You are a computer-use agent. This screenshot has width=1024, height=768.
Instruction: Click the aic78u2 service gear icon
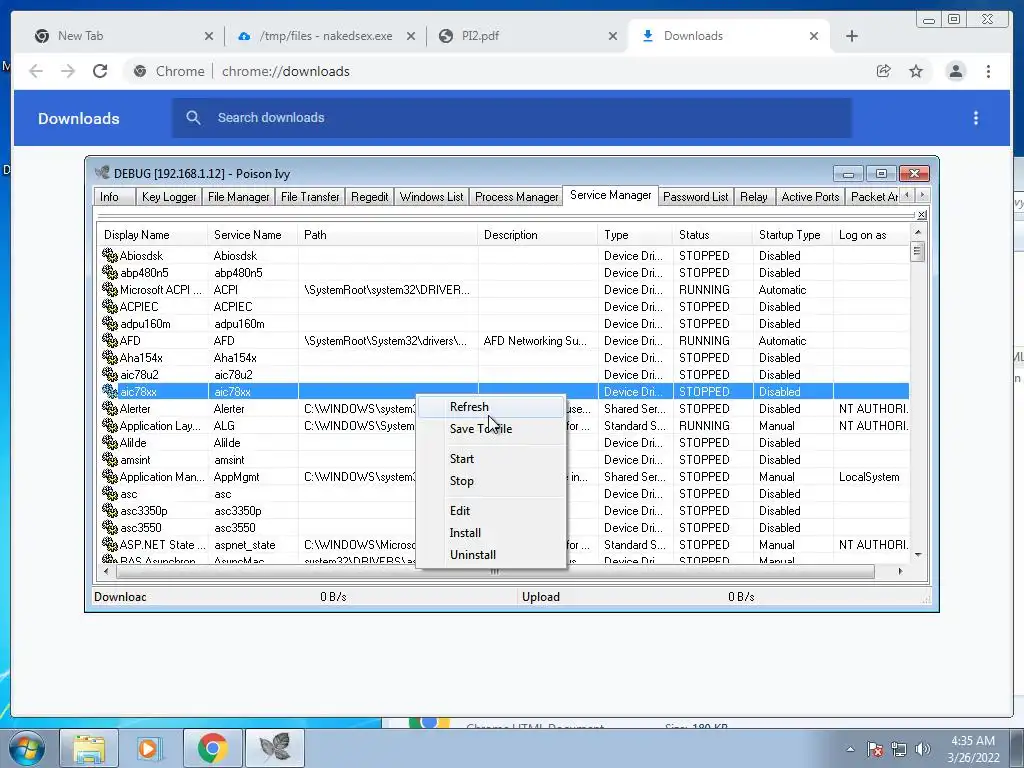click(110, 374)
